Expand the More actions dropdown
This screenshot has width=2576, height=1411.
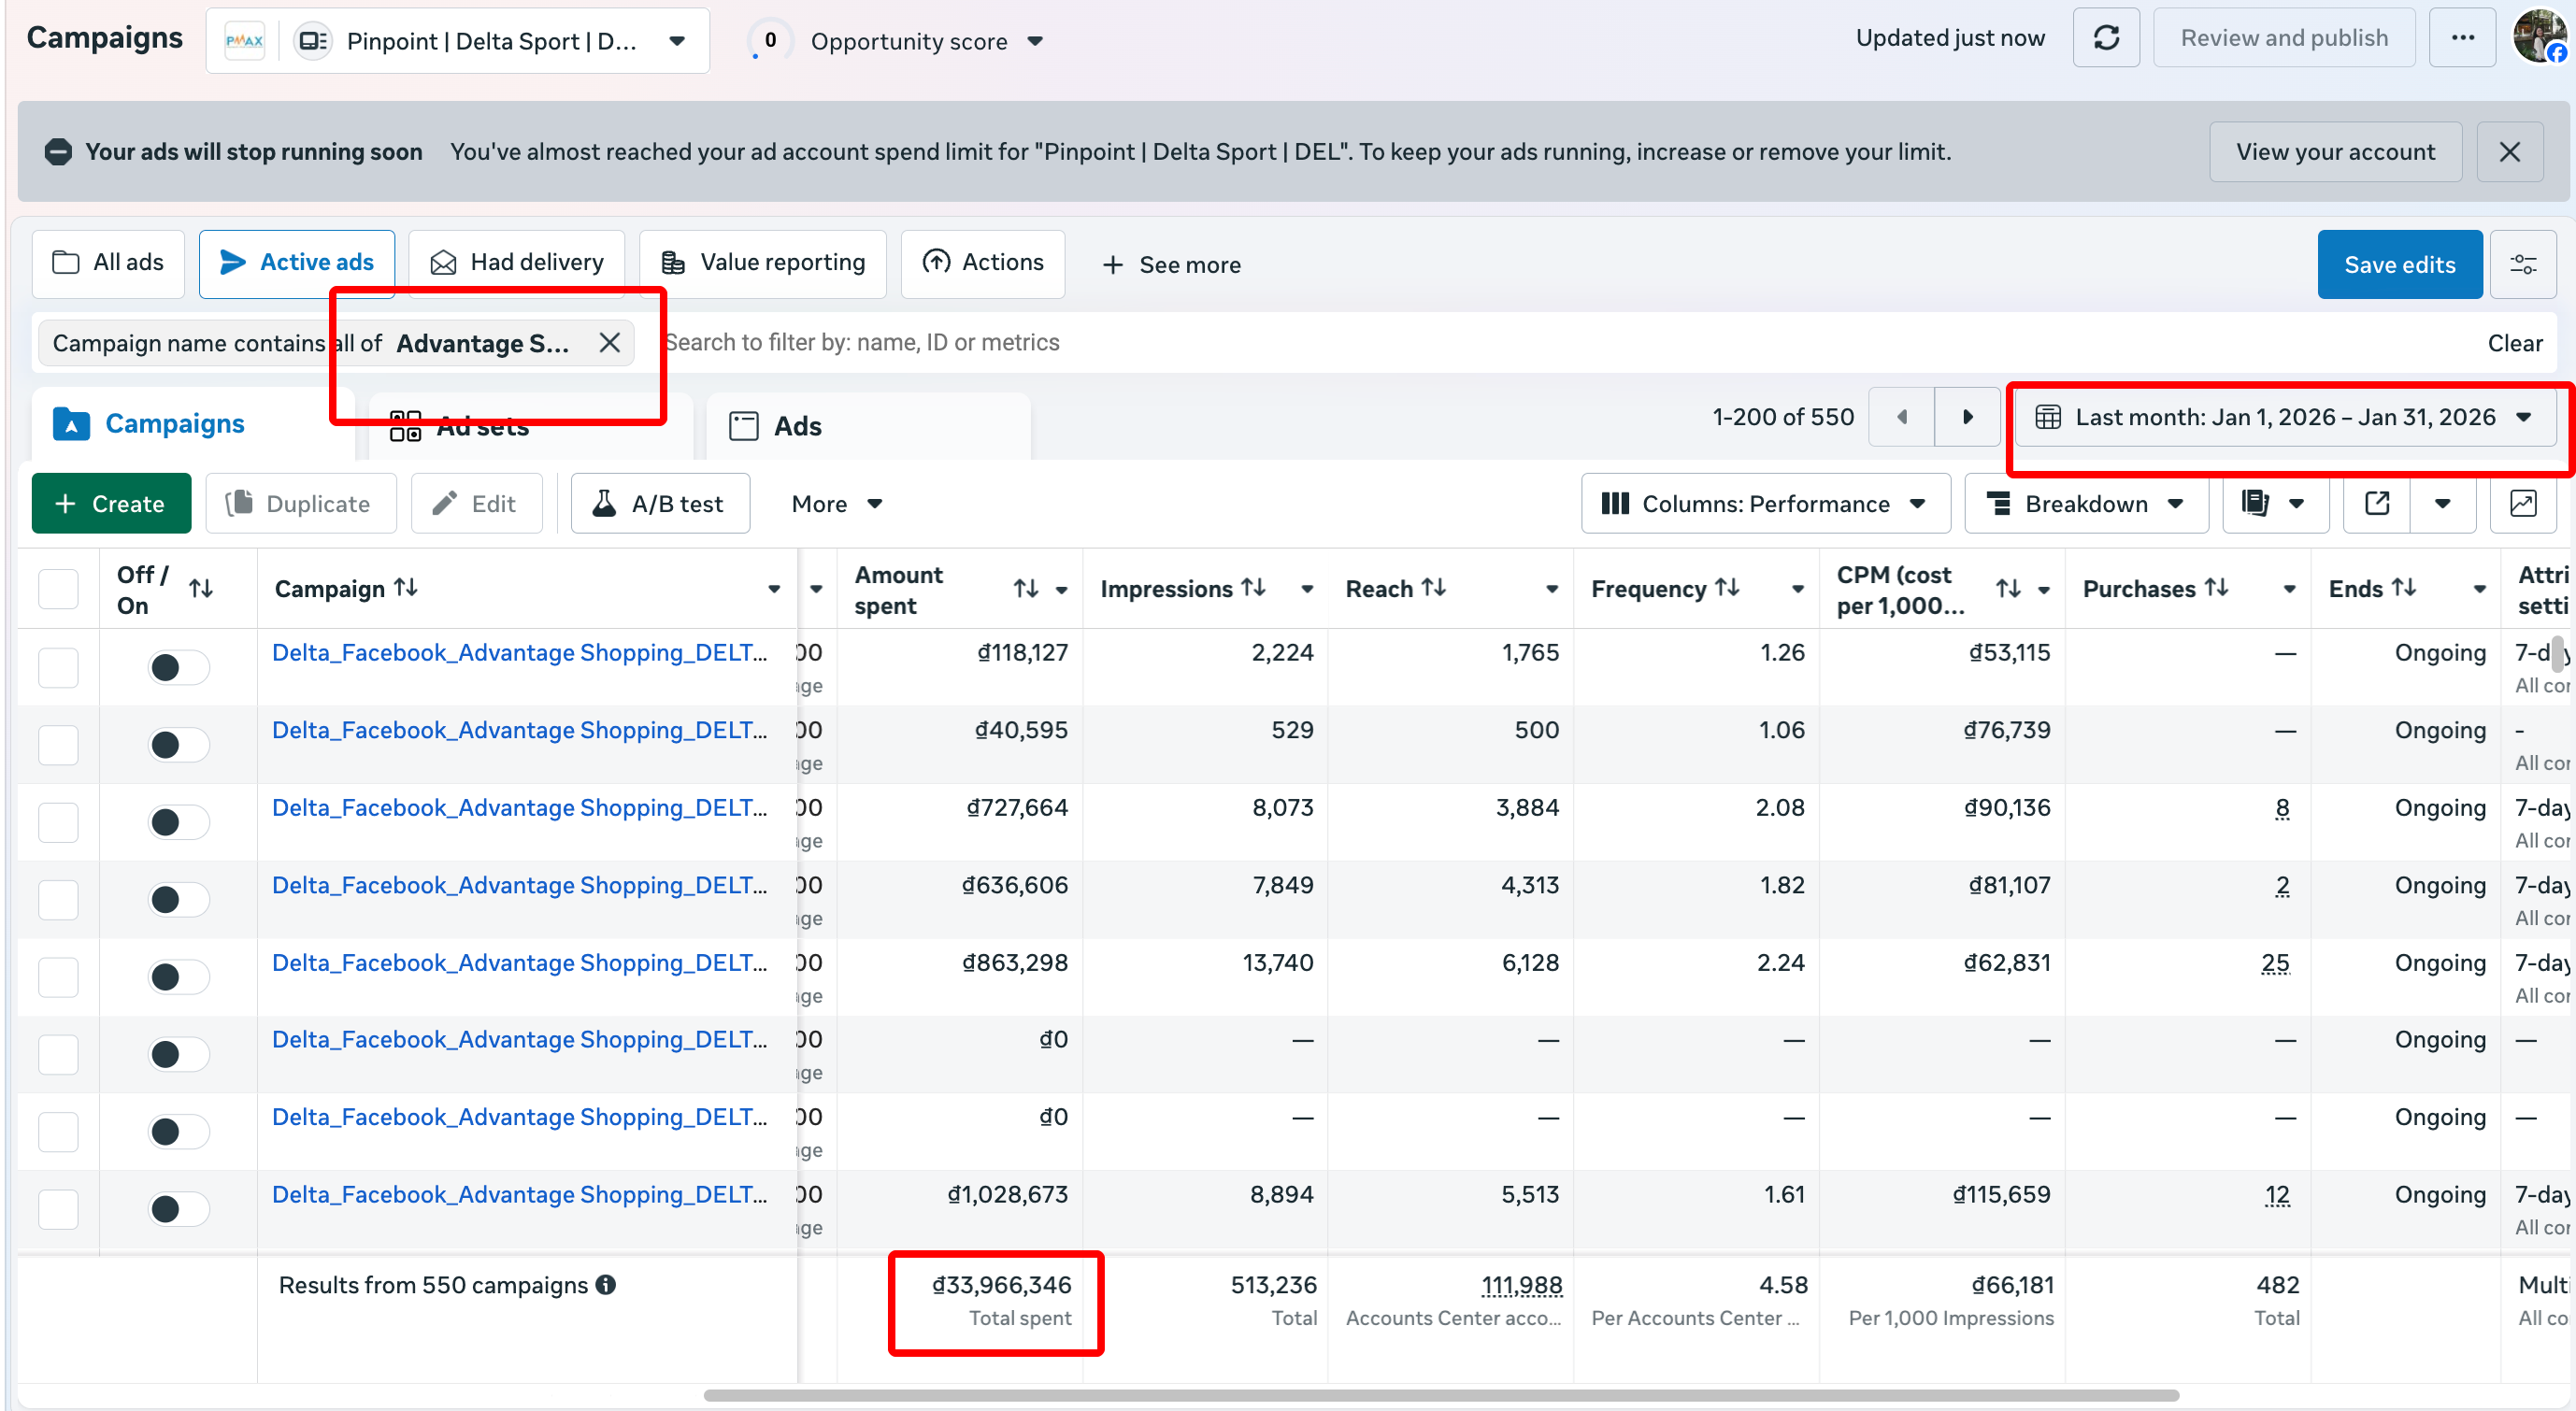tap(836, 503)
